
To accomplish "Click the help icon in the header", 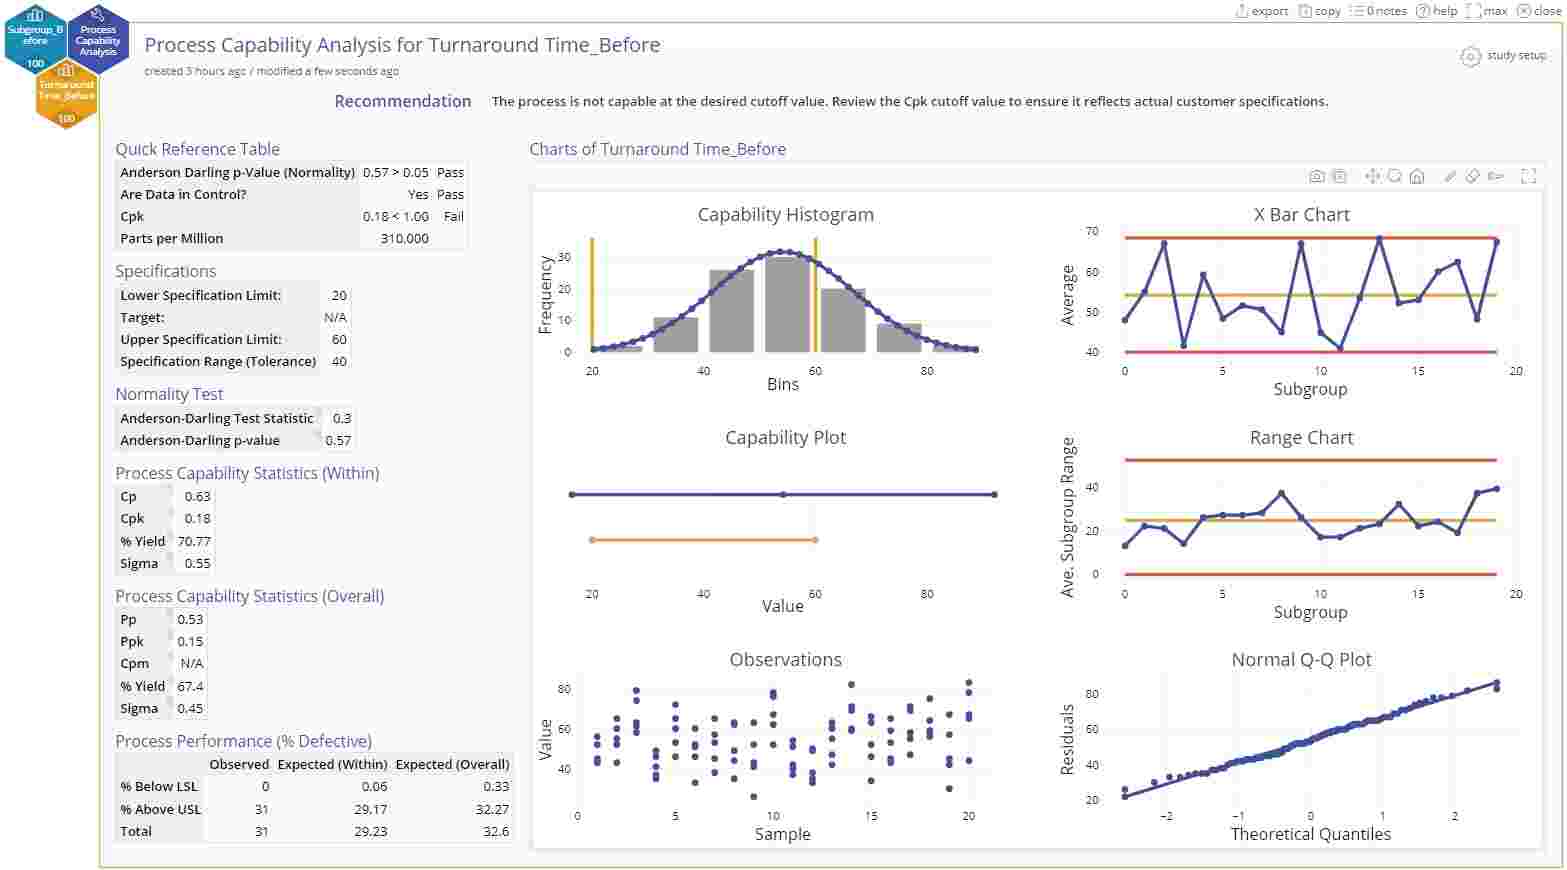I will (x=1440, y=11).
